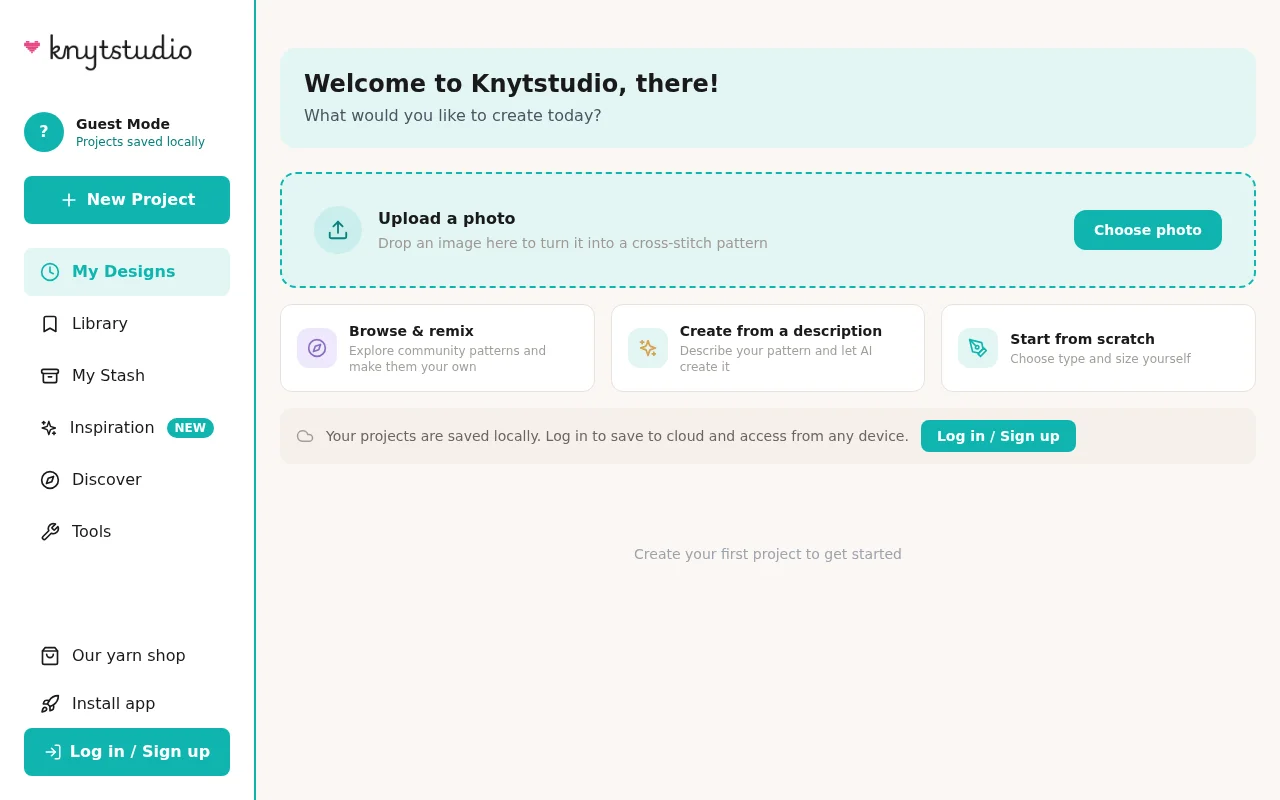Open the Tools section
The height and width of the screenshot is (800, 1280).
point(127,532)
